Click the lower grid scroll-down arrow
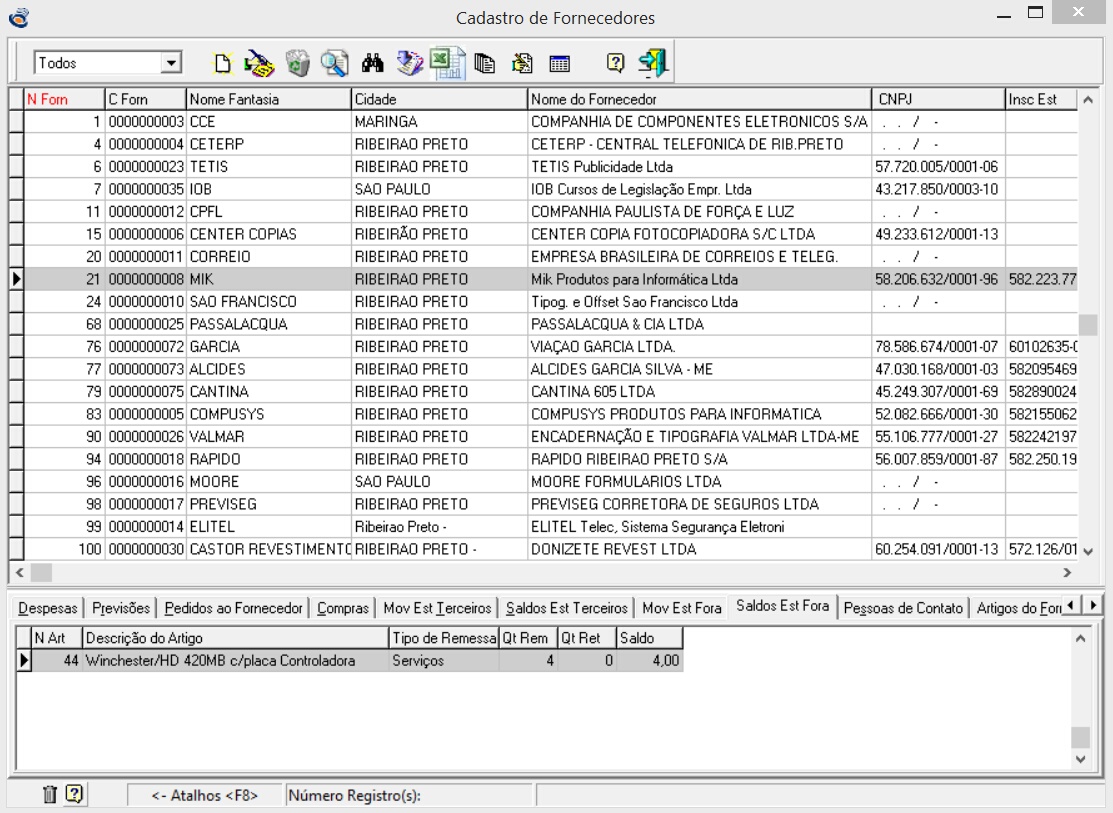The height and width of the screenshot is (813, 1113). click(x=1080, y=759)
